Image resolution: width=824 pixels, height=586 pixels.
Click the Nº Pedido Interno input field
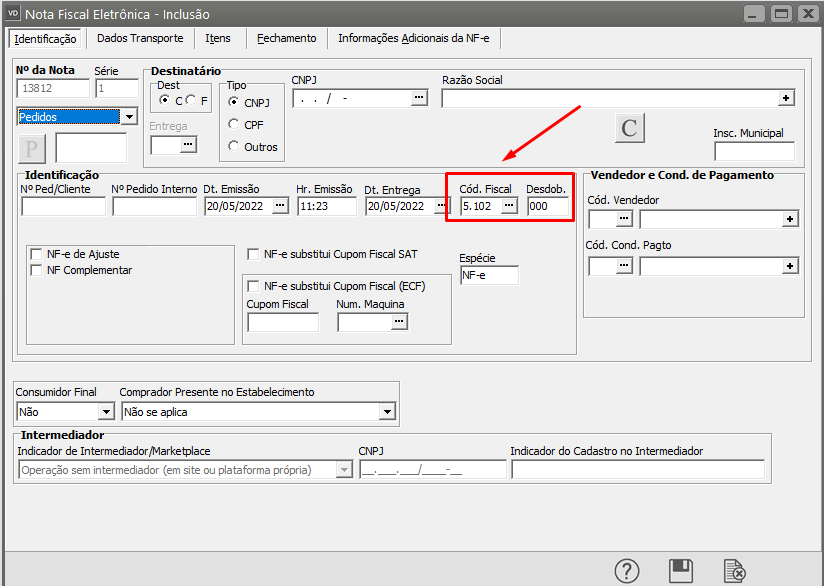(x=154, y=206)
